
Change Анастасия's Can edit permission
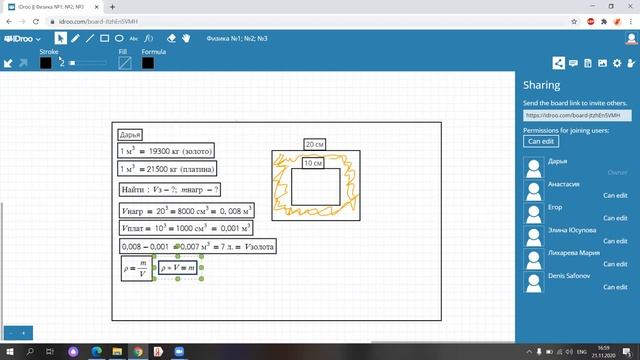(x=615, y=196)
